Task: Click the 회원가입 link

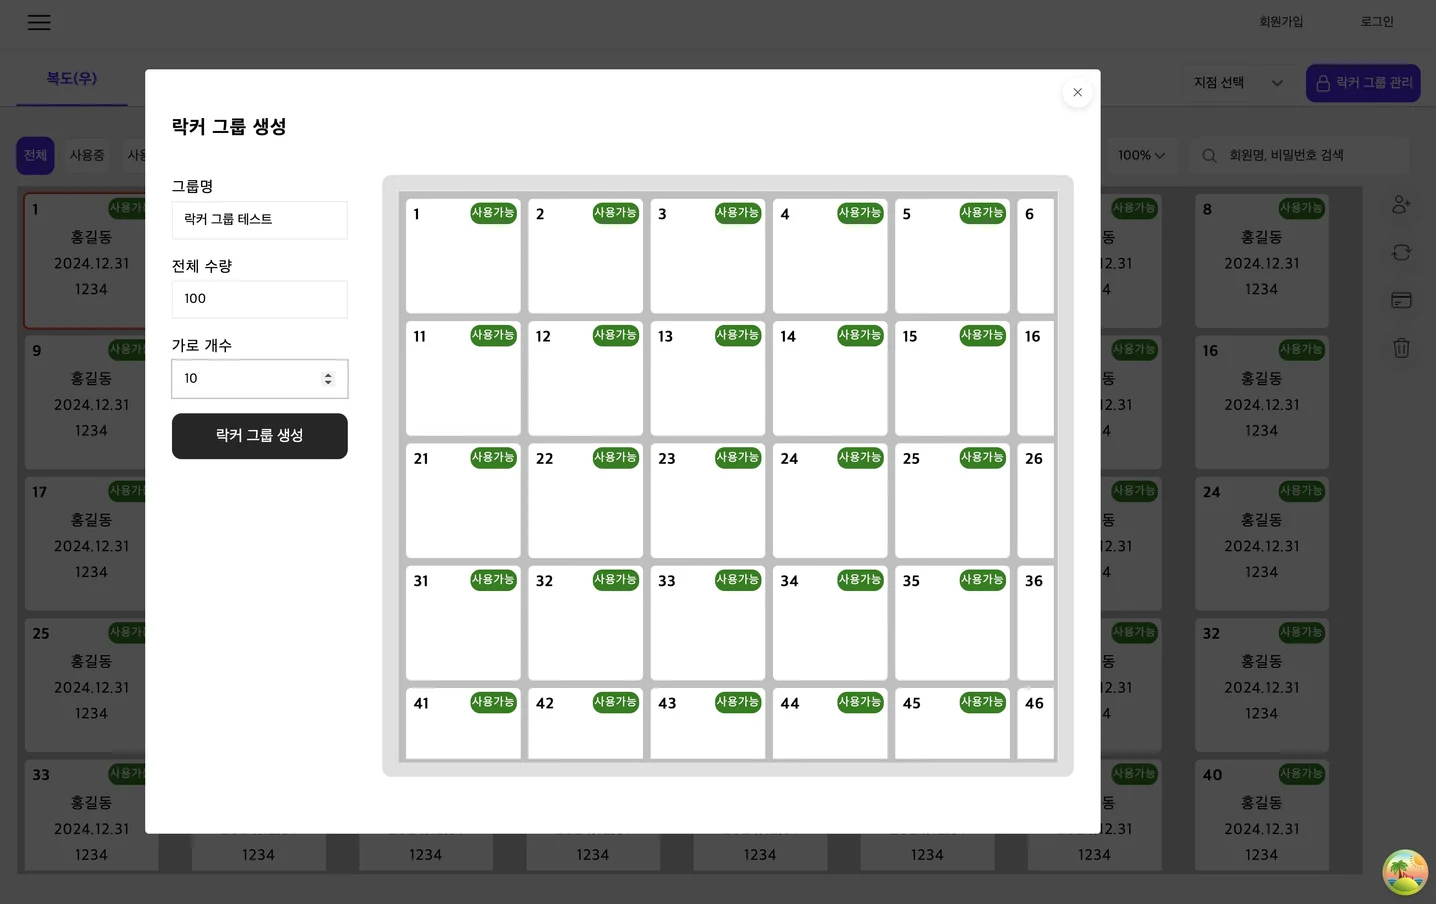Action: 1281,22
